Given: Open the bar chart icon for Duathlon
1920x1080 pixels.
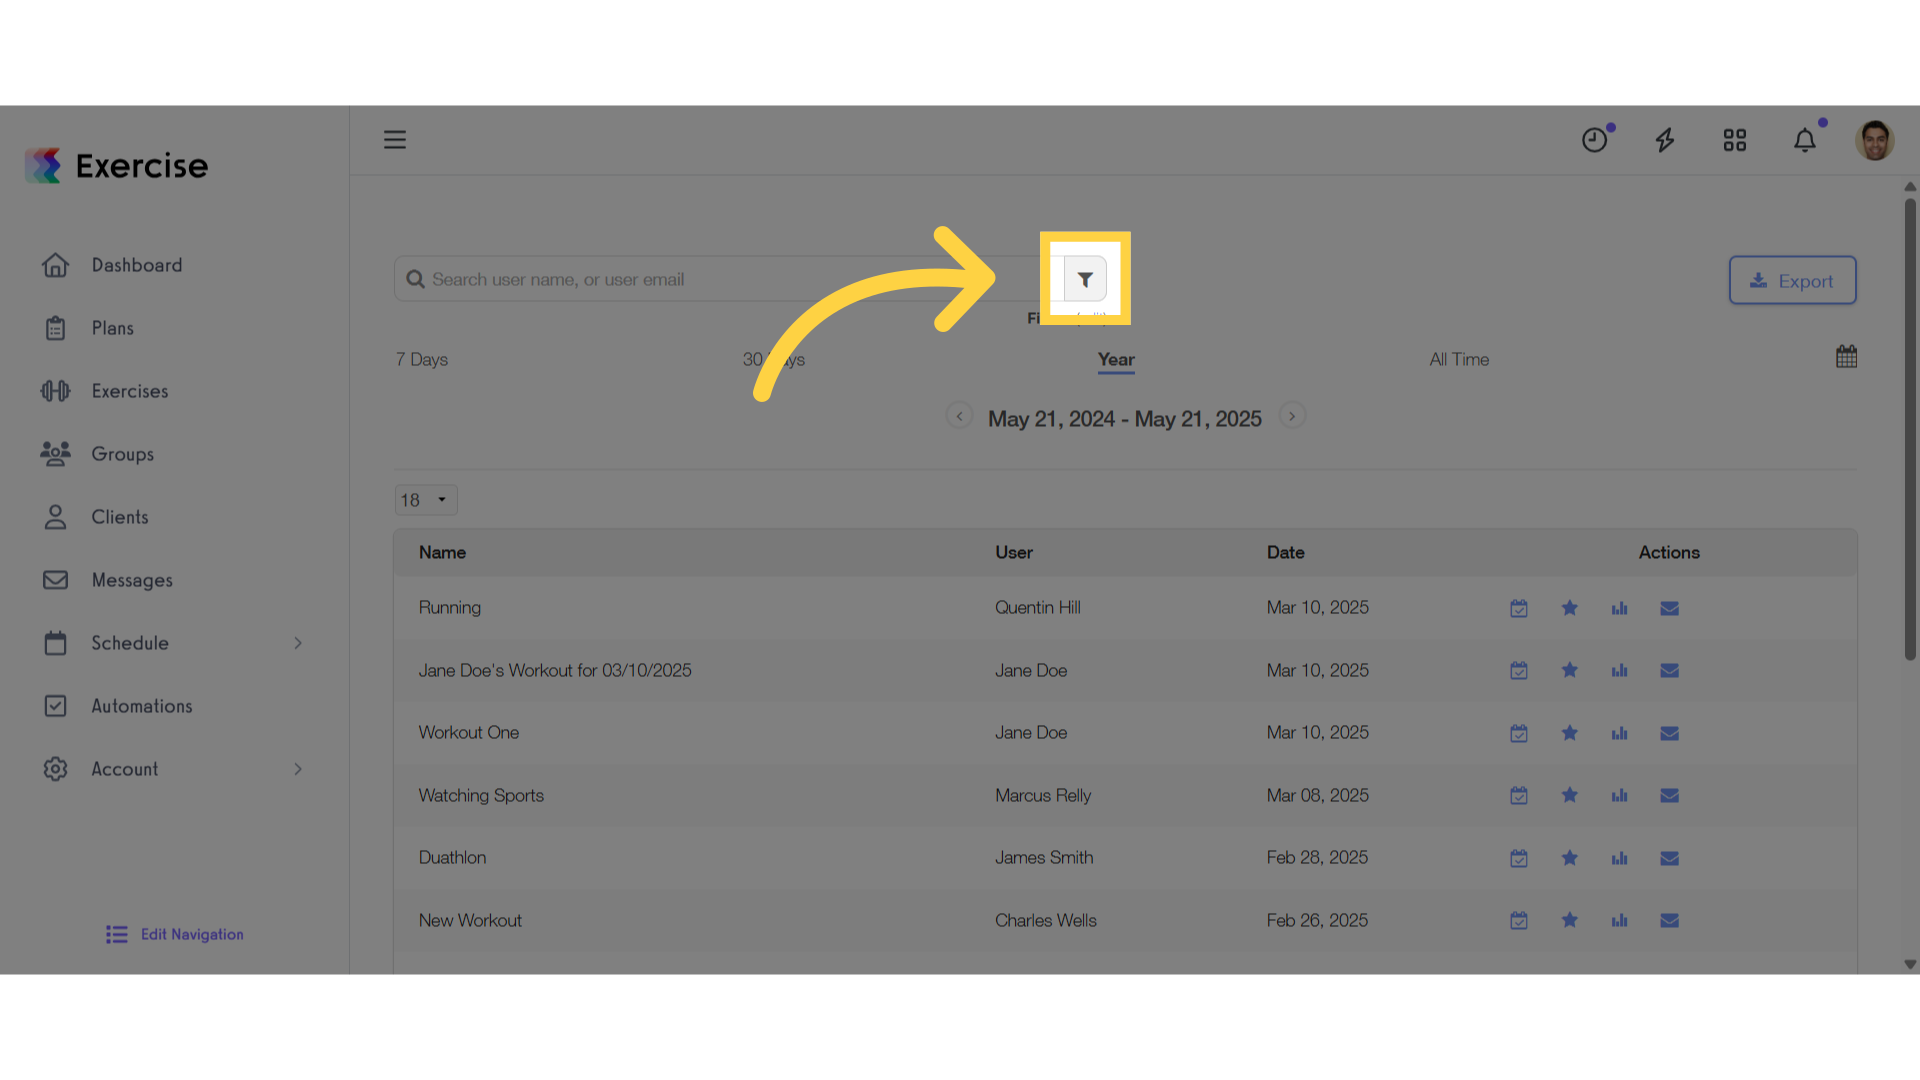Looking at the screenshot, I should (x=1620, y=858).
